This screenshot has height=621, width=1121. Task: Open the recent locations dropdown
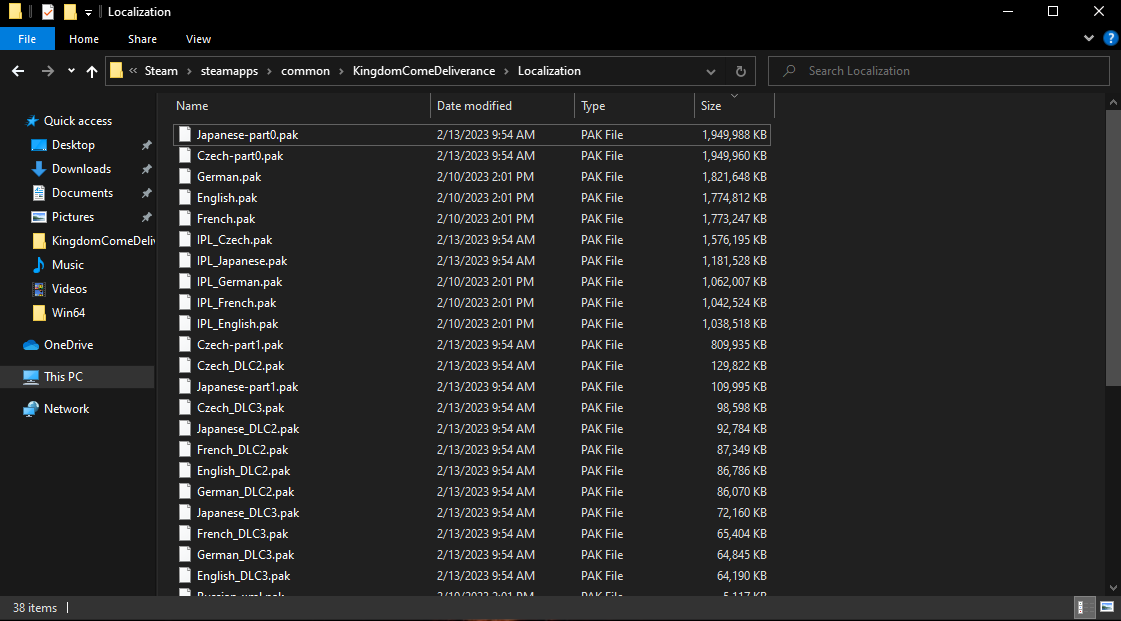71,71
